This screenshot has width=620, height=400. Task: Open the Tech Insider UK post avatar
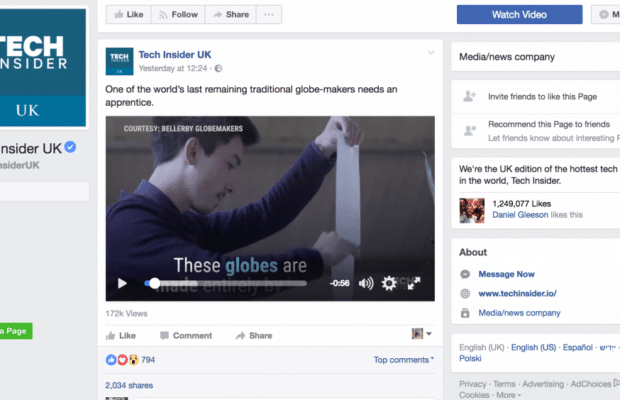pyautogui.click(x=119, y=61)
